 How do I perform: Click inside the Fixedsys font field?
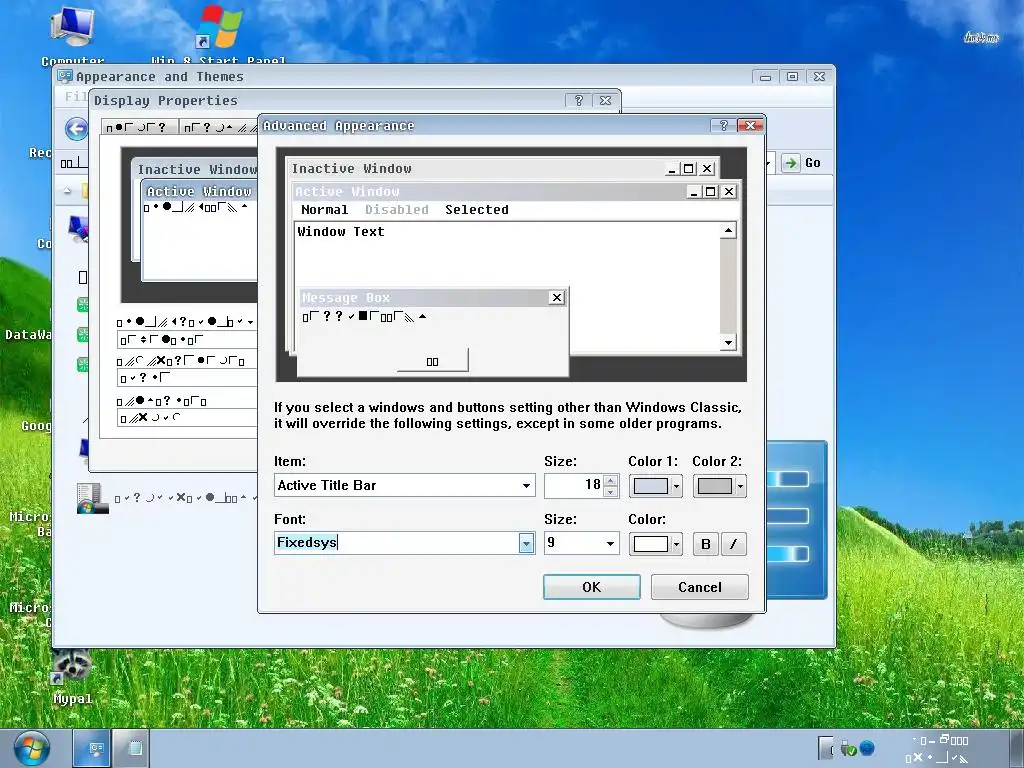(396, 543)
